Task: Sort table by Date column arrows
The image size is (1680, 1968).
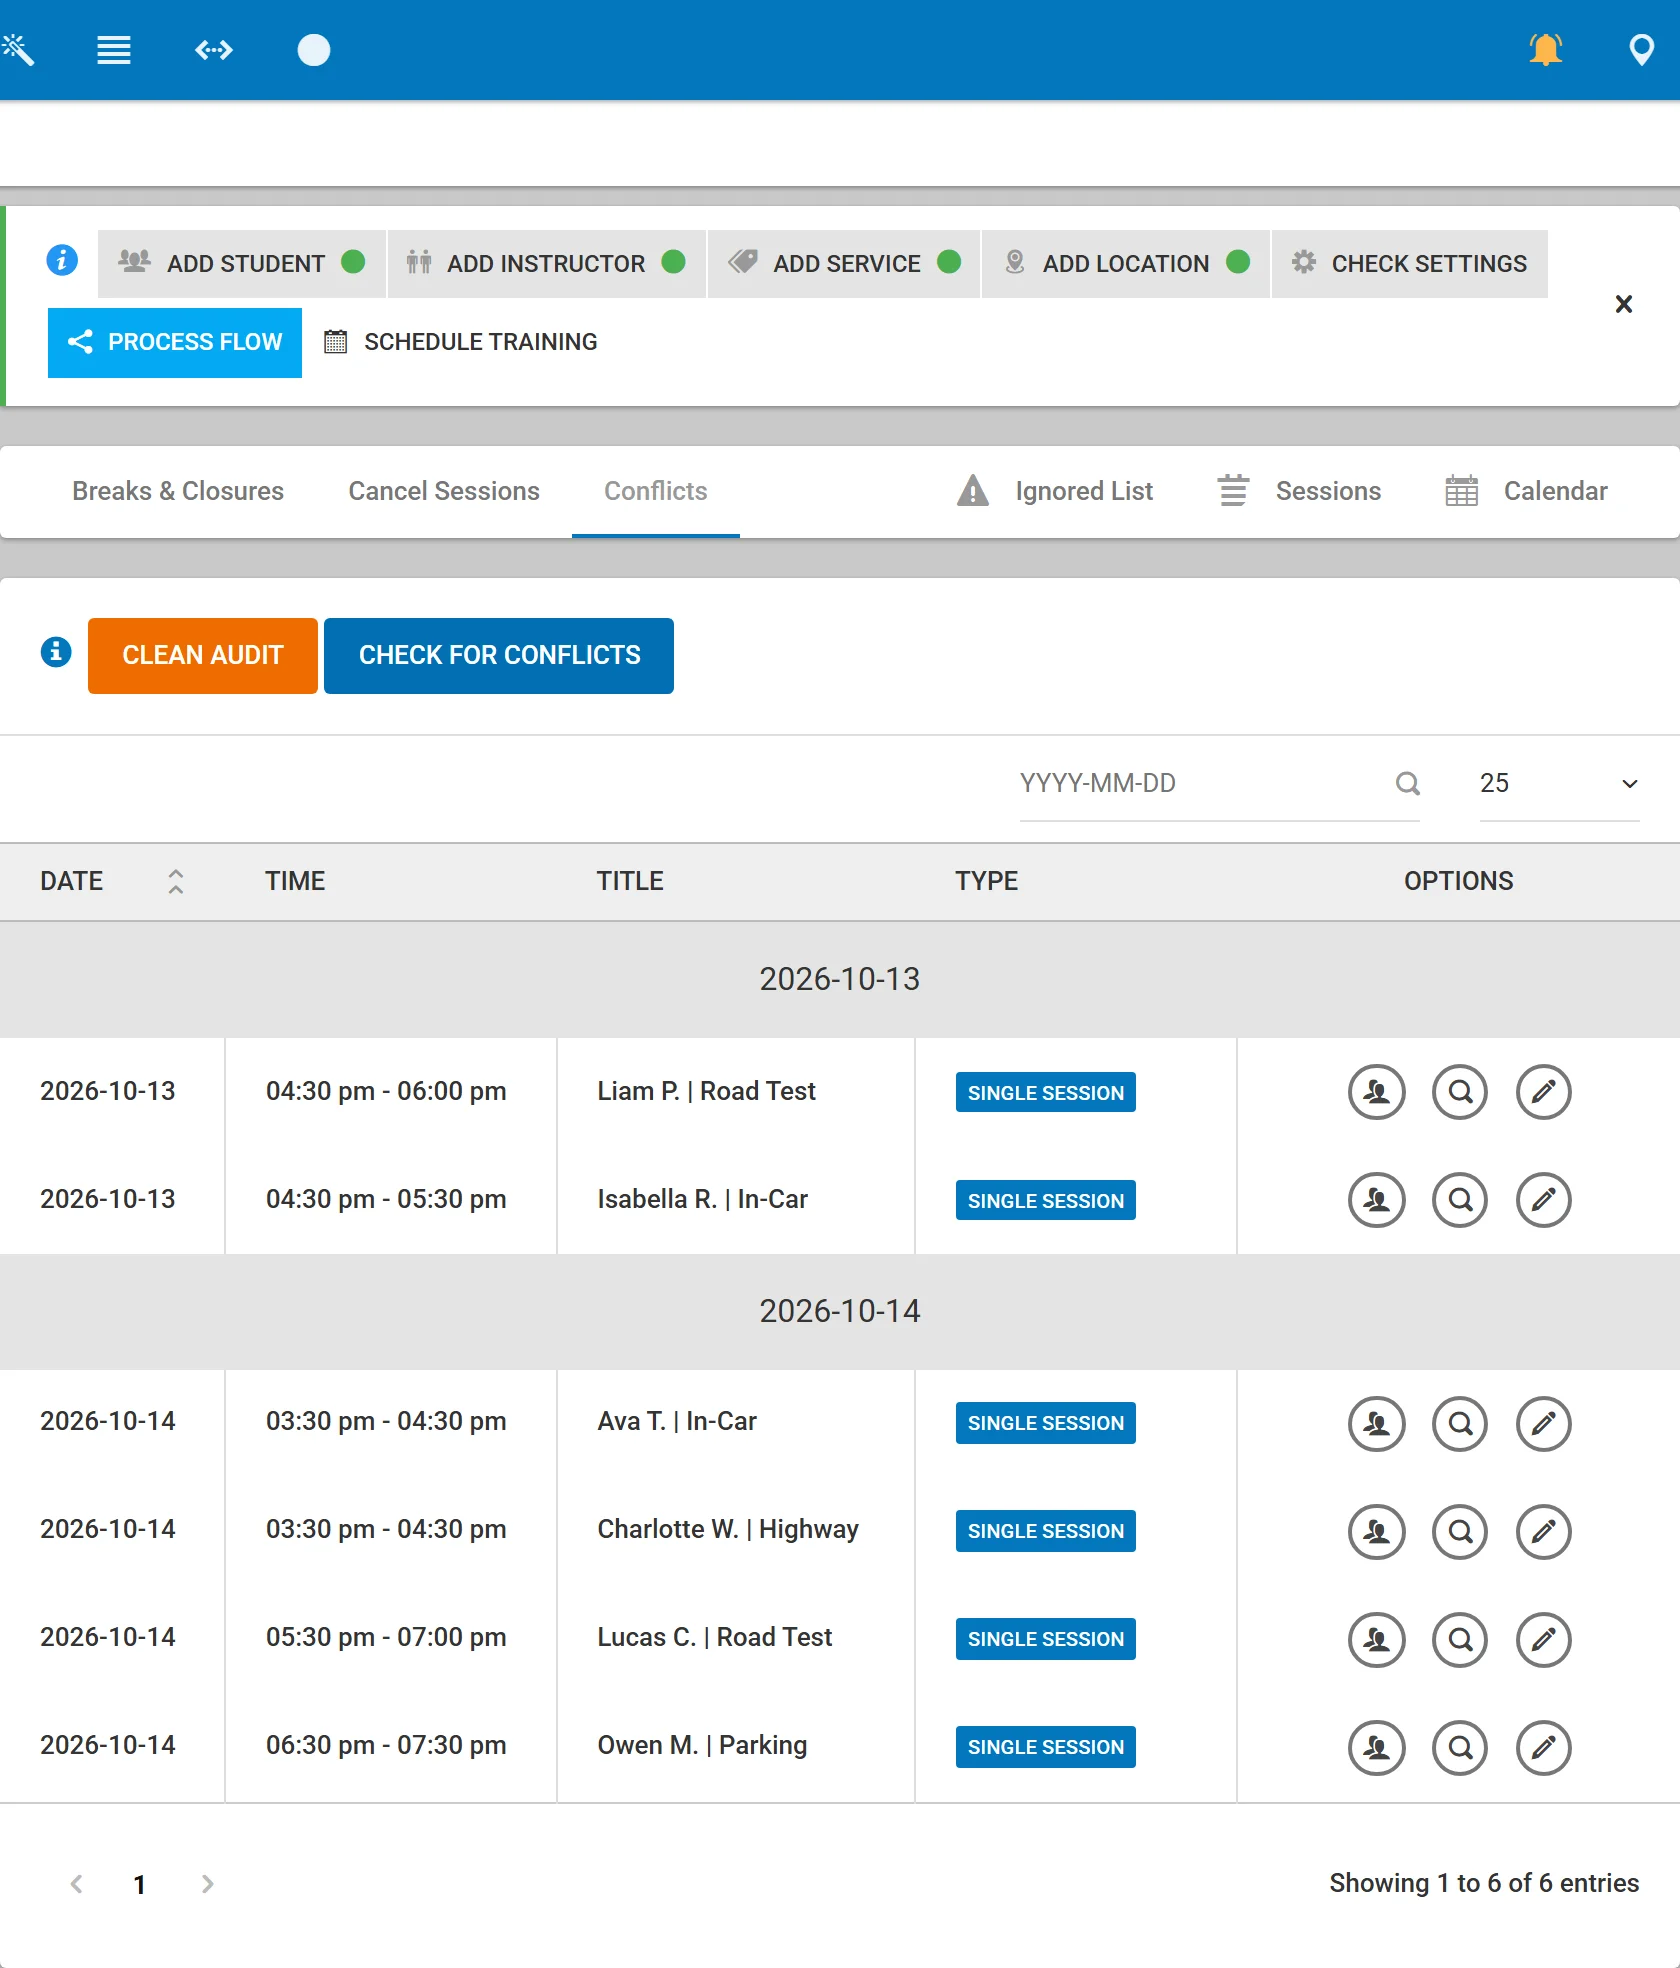Action: coord(176,881)
